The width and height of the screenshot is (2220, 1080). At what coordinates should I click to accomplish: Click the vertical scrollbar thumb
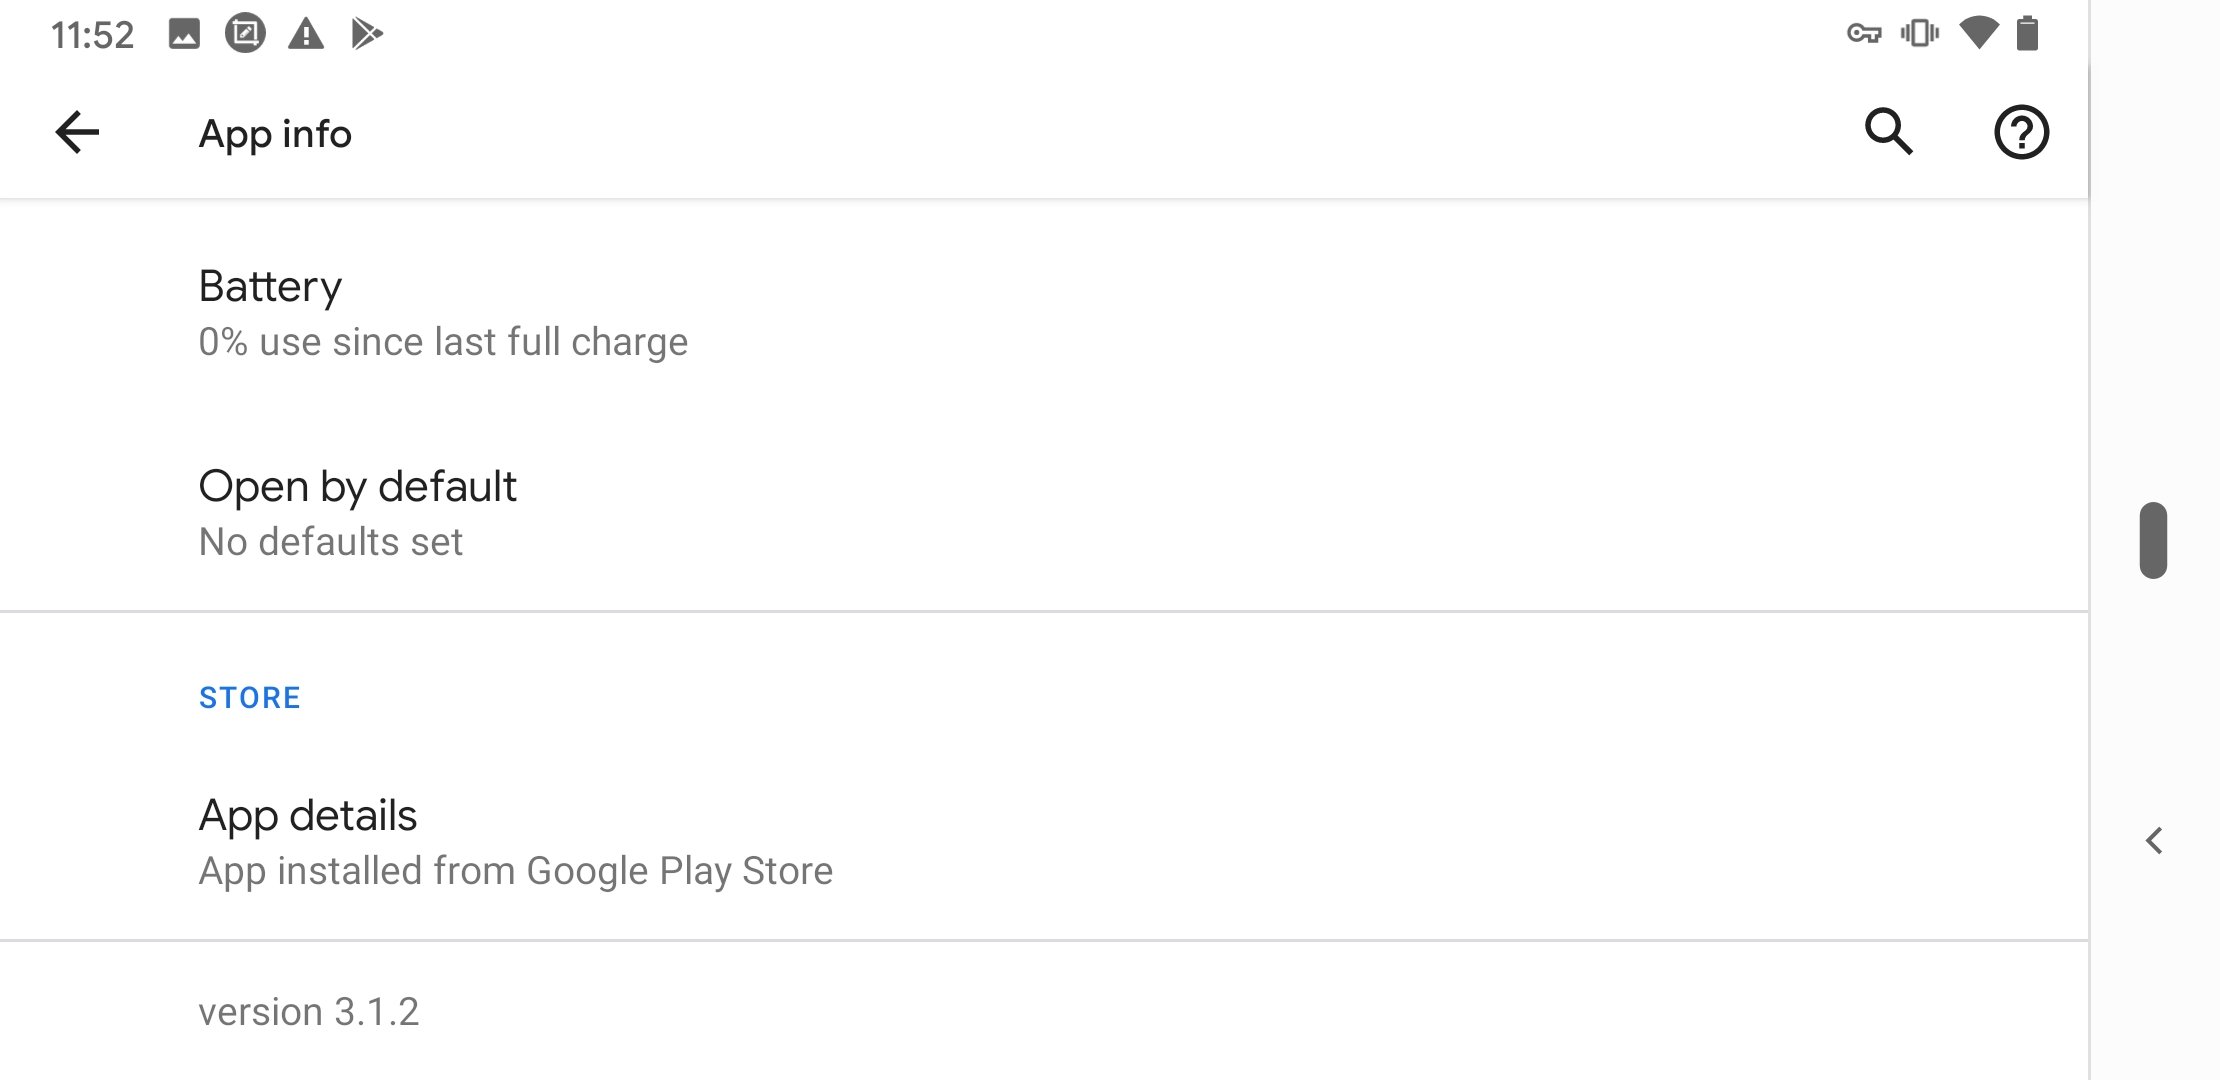click(2153, 540)
